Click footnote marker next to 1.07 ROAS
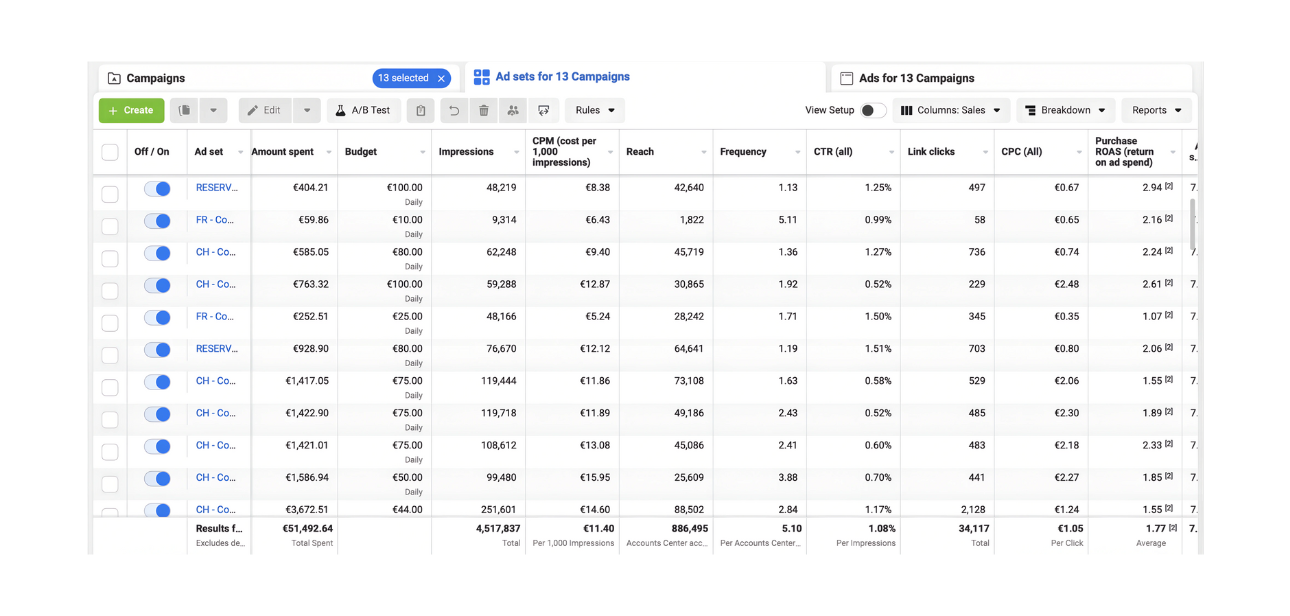Image resolution: width=1290 pixels, height=616 pixels. point(1169,315)
